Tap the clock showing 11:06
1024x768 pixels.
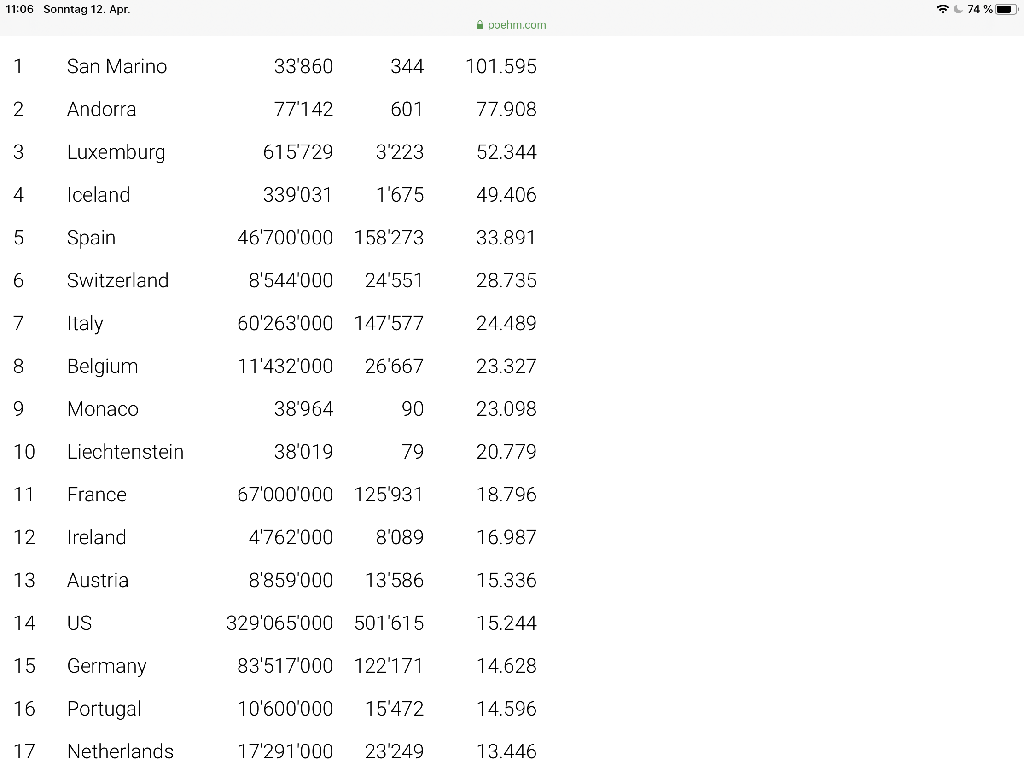pos(19,9)
